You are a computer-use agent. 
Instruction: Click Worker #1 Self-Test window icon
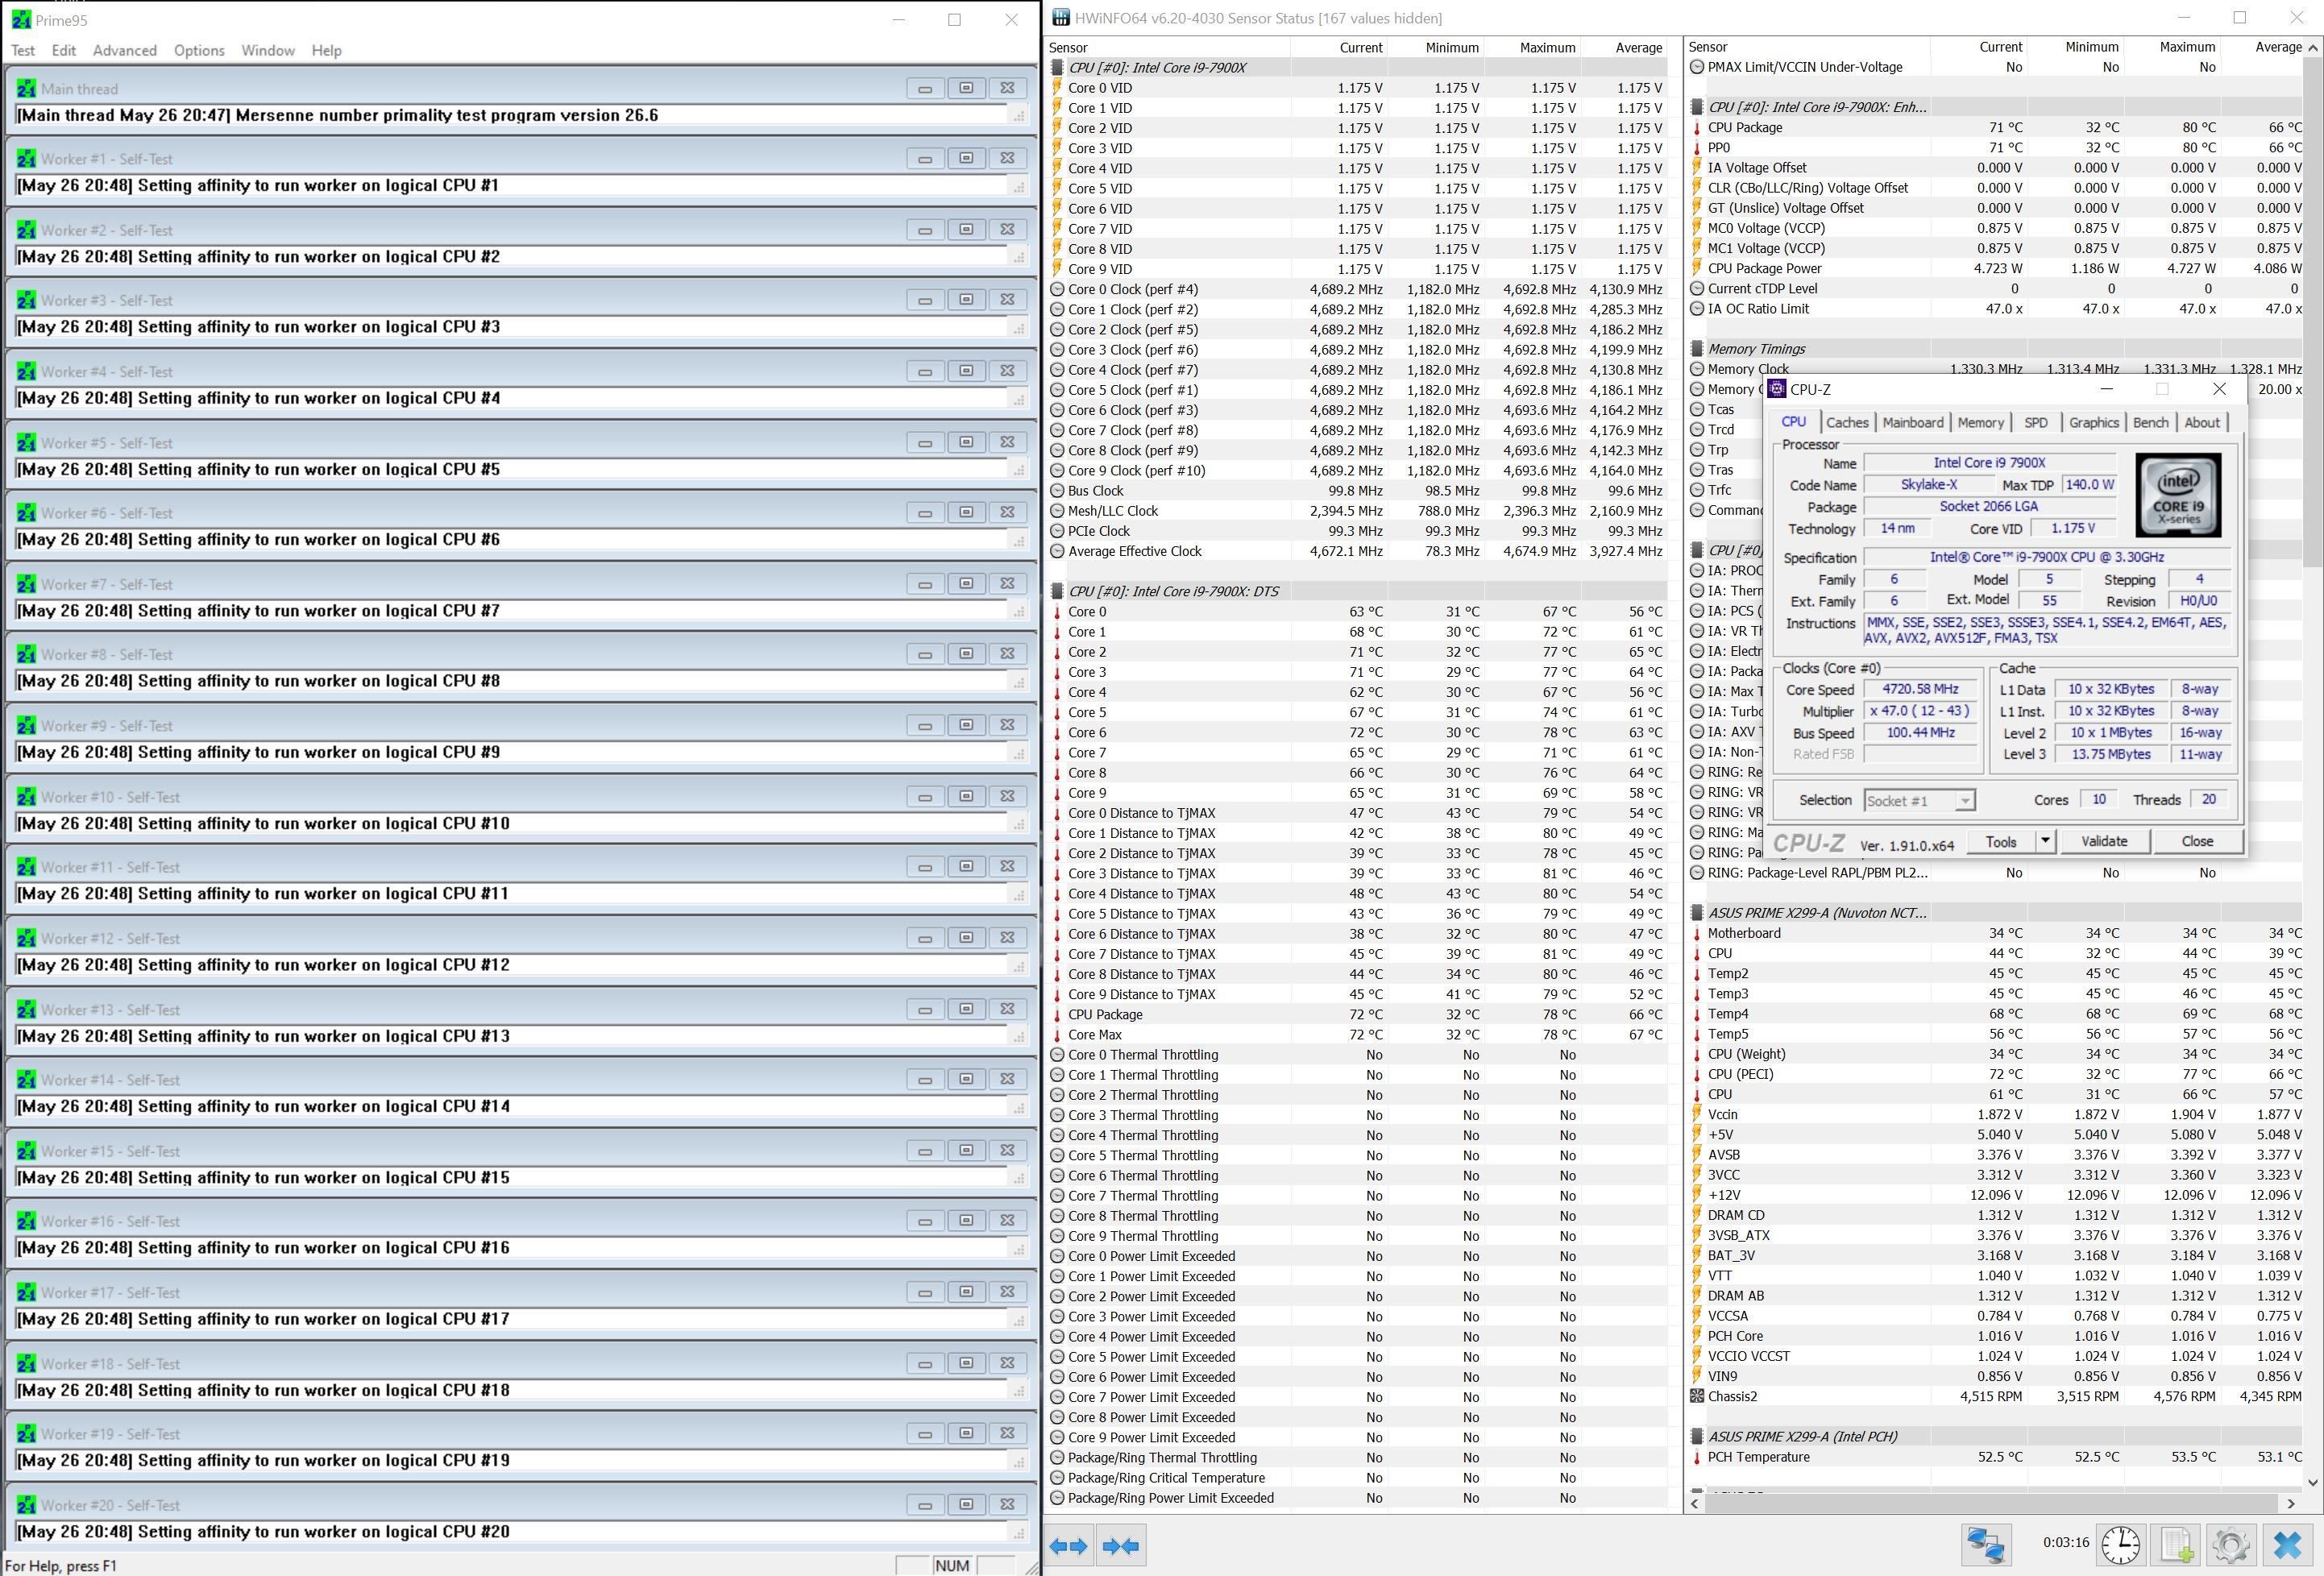pyautogui.click(x=26, y=159)
